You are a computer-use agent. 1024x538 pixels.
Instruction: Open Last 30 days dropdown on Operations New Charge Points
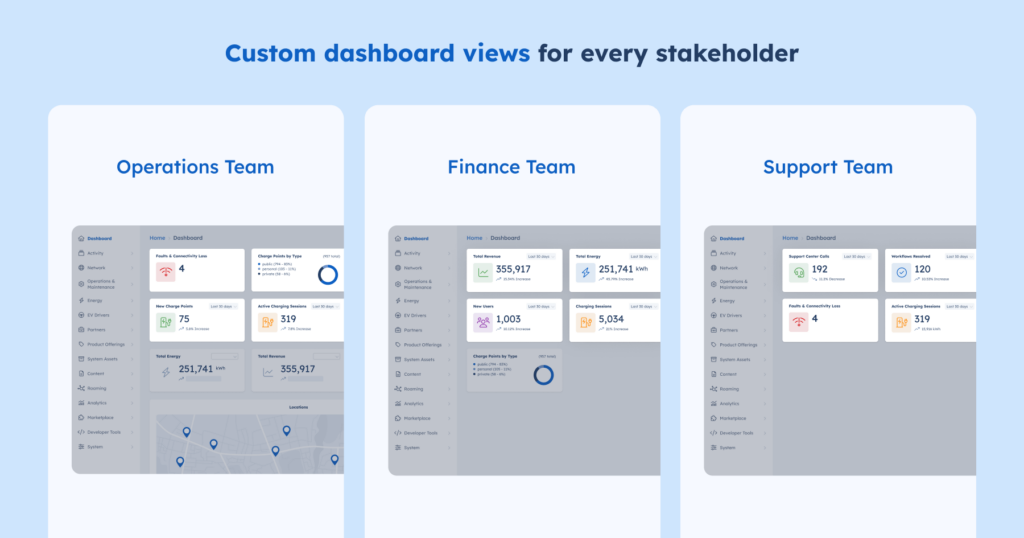tap(223, 306)
